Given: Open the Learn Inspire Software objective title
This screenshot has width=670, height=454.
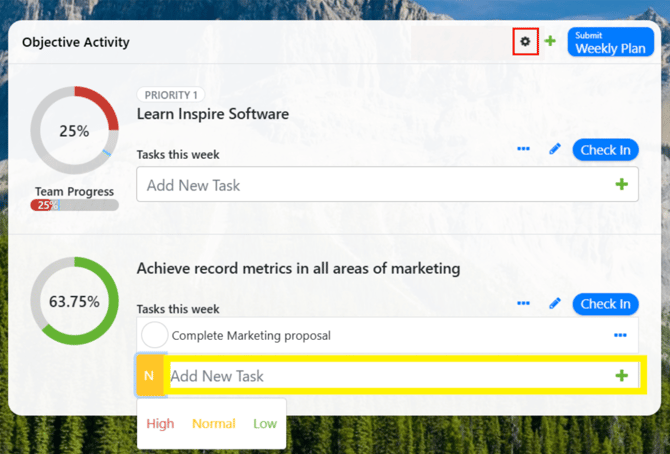Looking at the screenshot, I should (x=213, y=114).
